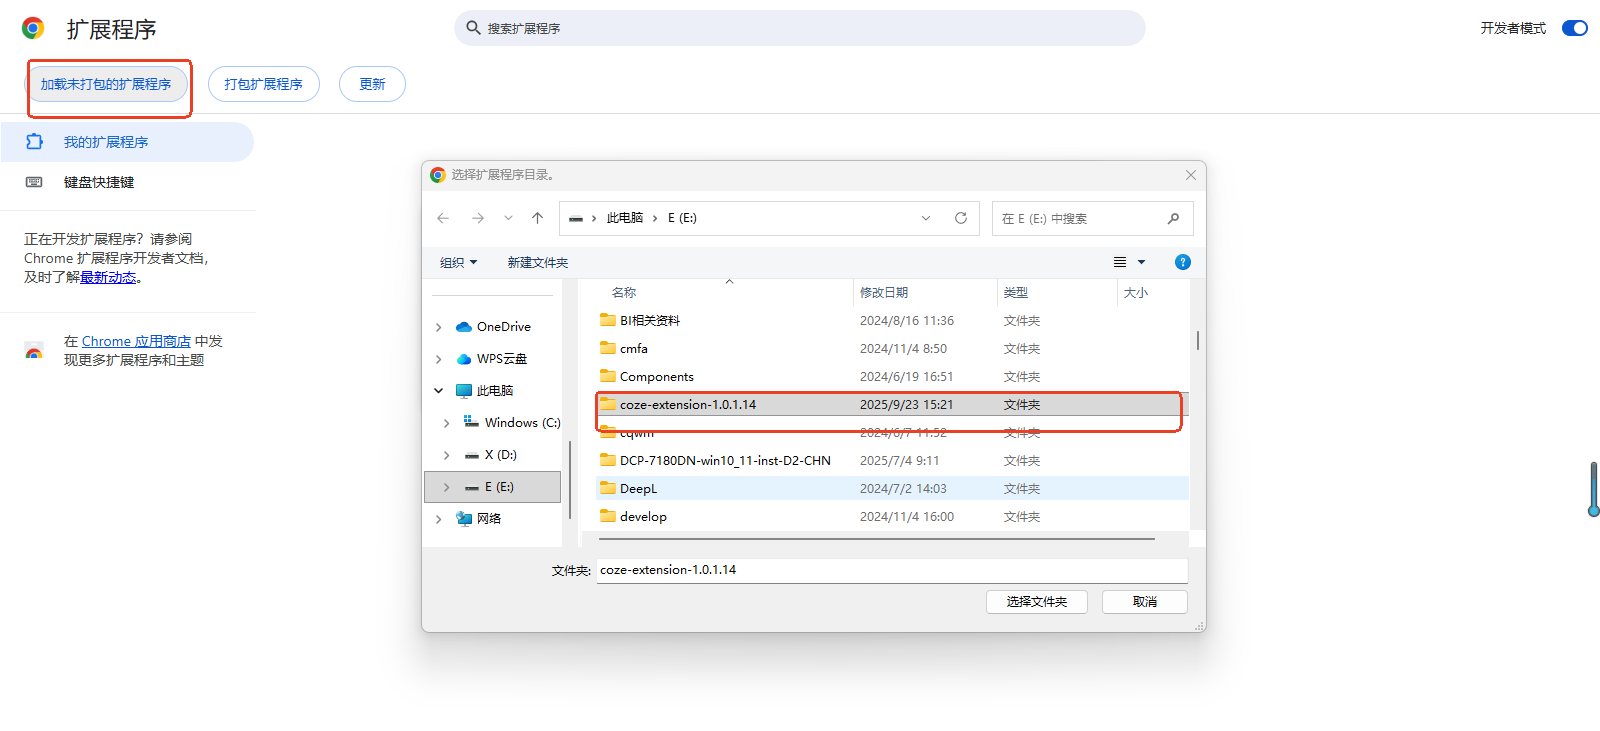Click the folder icon of cmfa
The width and height of the screenshot is (1600, 731).
608,348
